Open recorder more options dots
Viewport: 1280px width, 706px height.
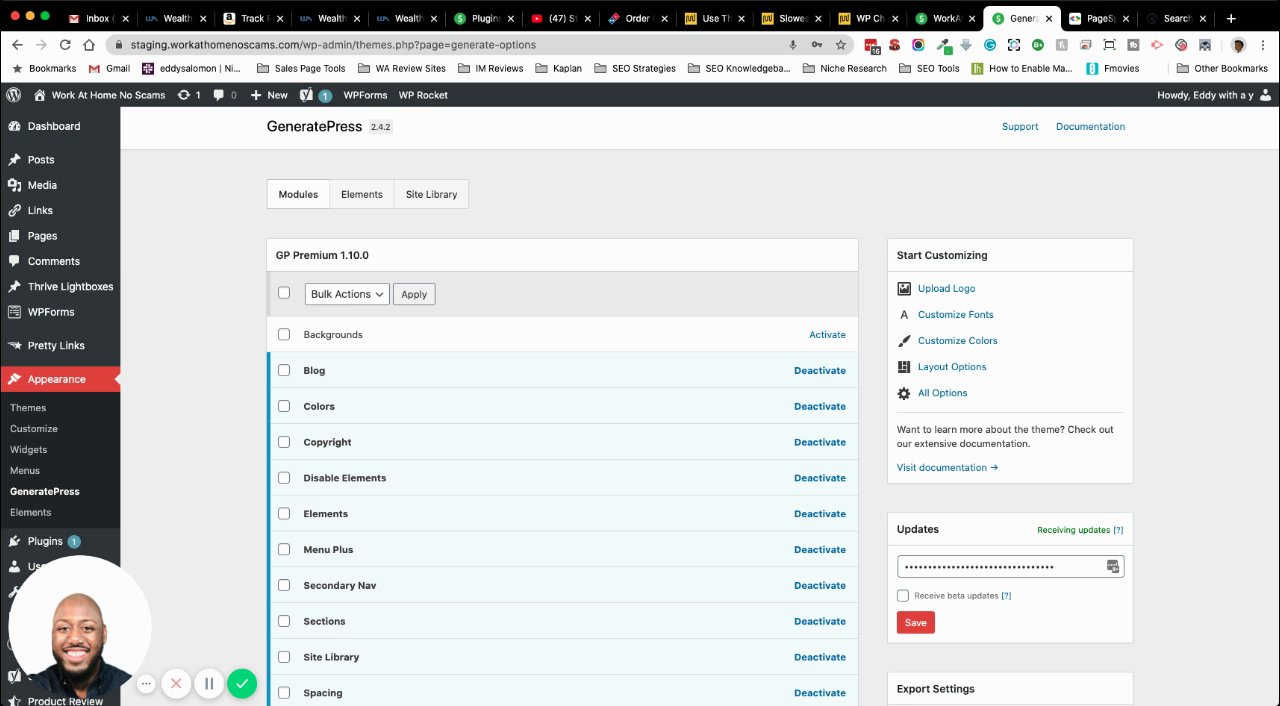[x=146, y=684]
